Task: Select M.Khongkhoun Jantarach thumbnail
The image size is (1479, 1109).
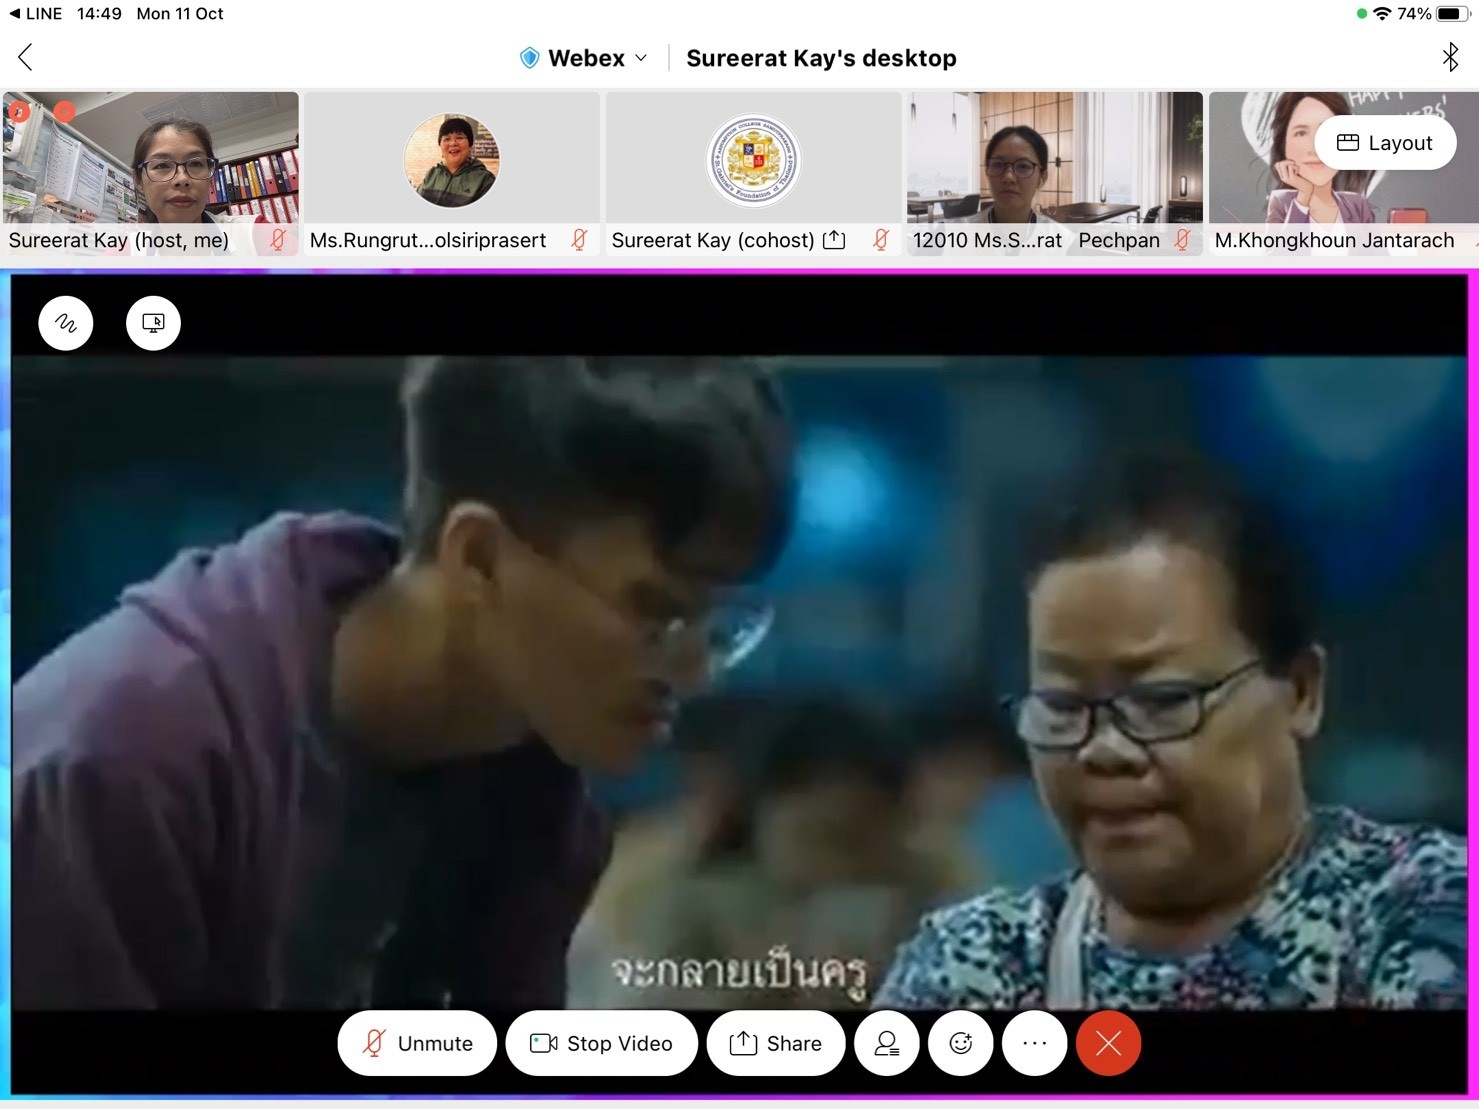Action: tap(1344, 174)
